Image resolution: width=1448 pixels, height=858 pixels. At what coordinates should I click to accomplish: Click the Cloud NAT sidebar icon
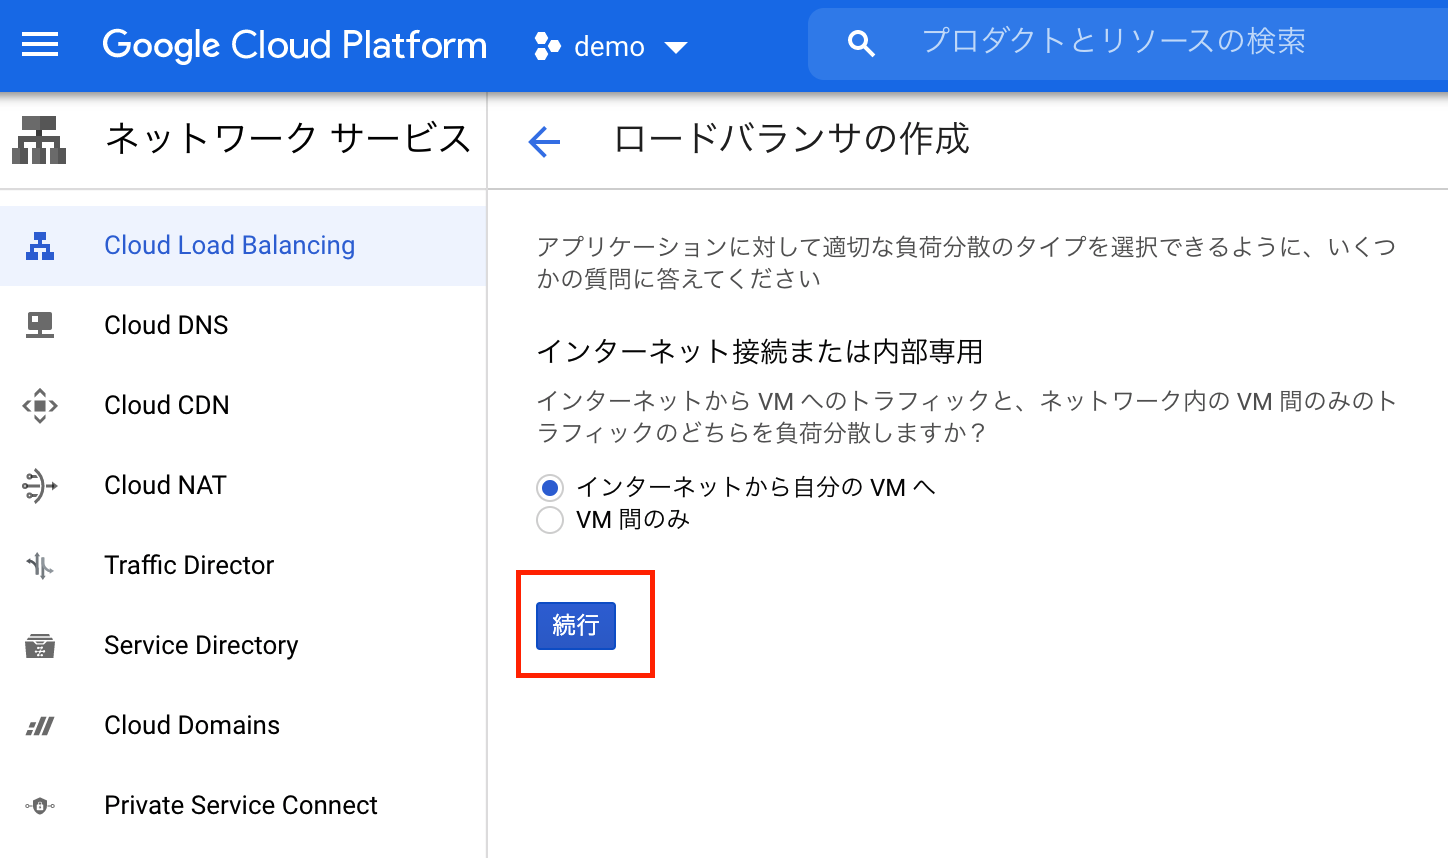coord(40,485)
